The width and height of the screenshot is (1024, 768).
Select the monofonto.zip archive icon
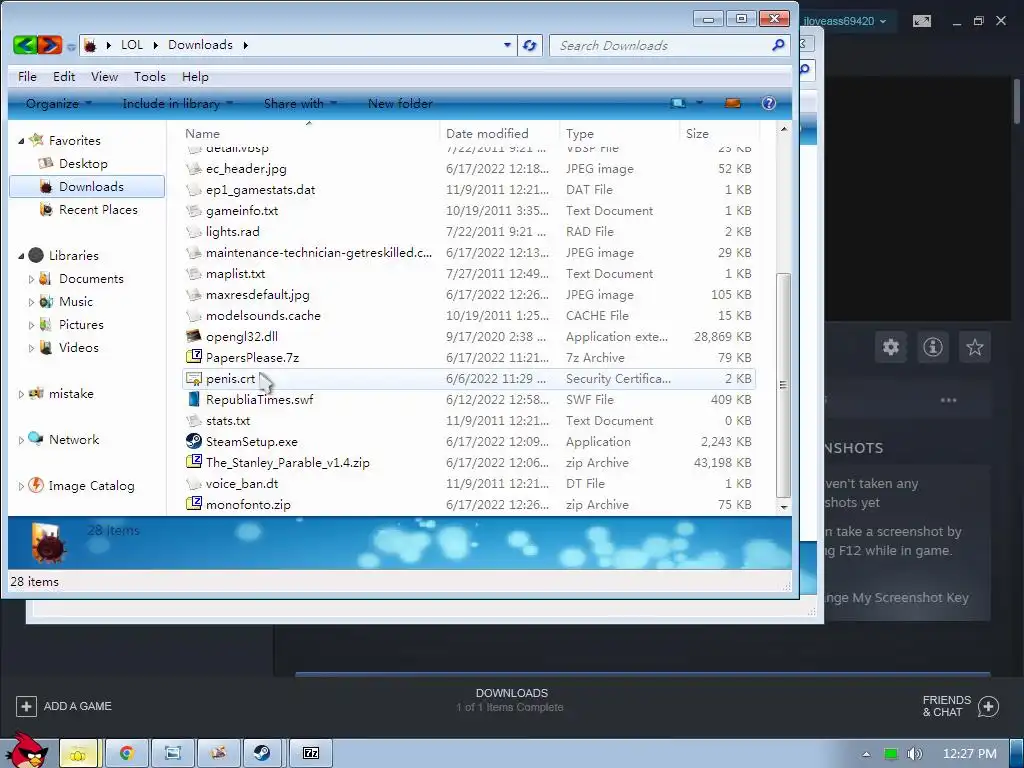point(194,504)
